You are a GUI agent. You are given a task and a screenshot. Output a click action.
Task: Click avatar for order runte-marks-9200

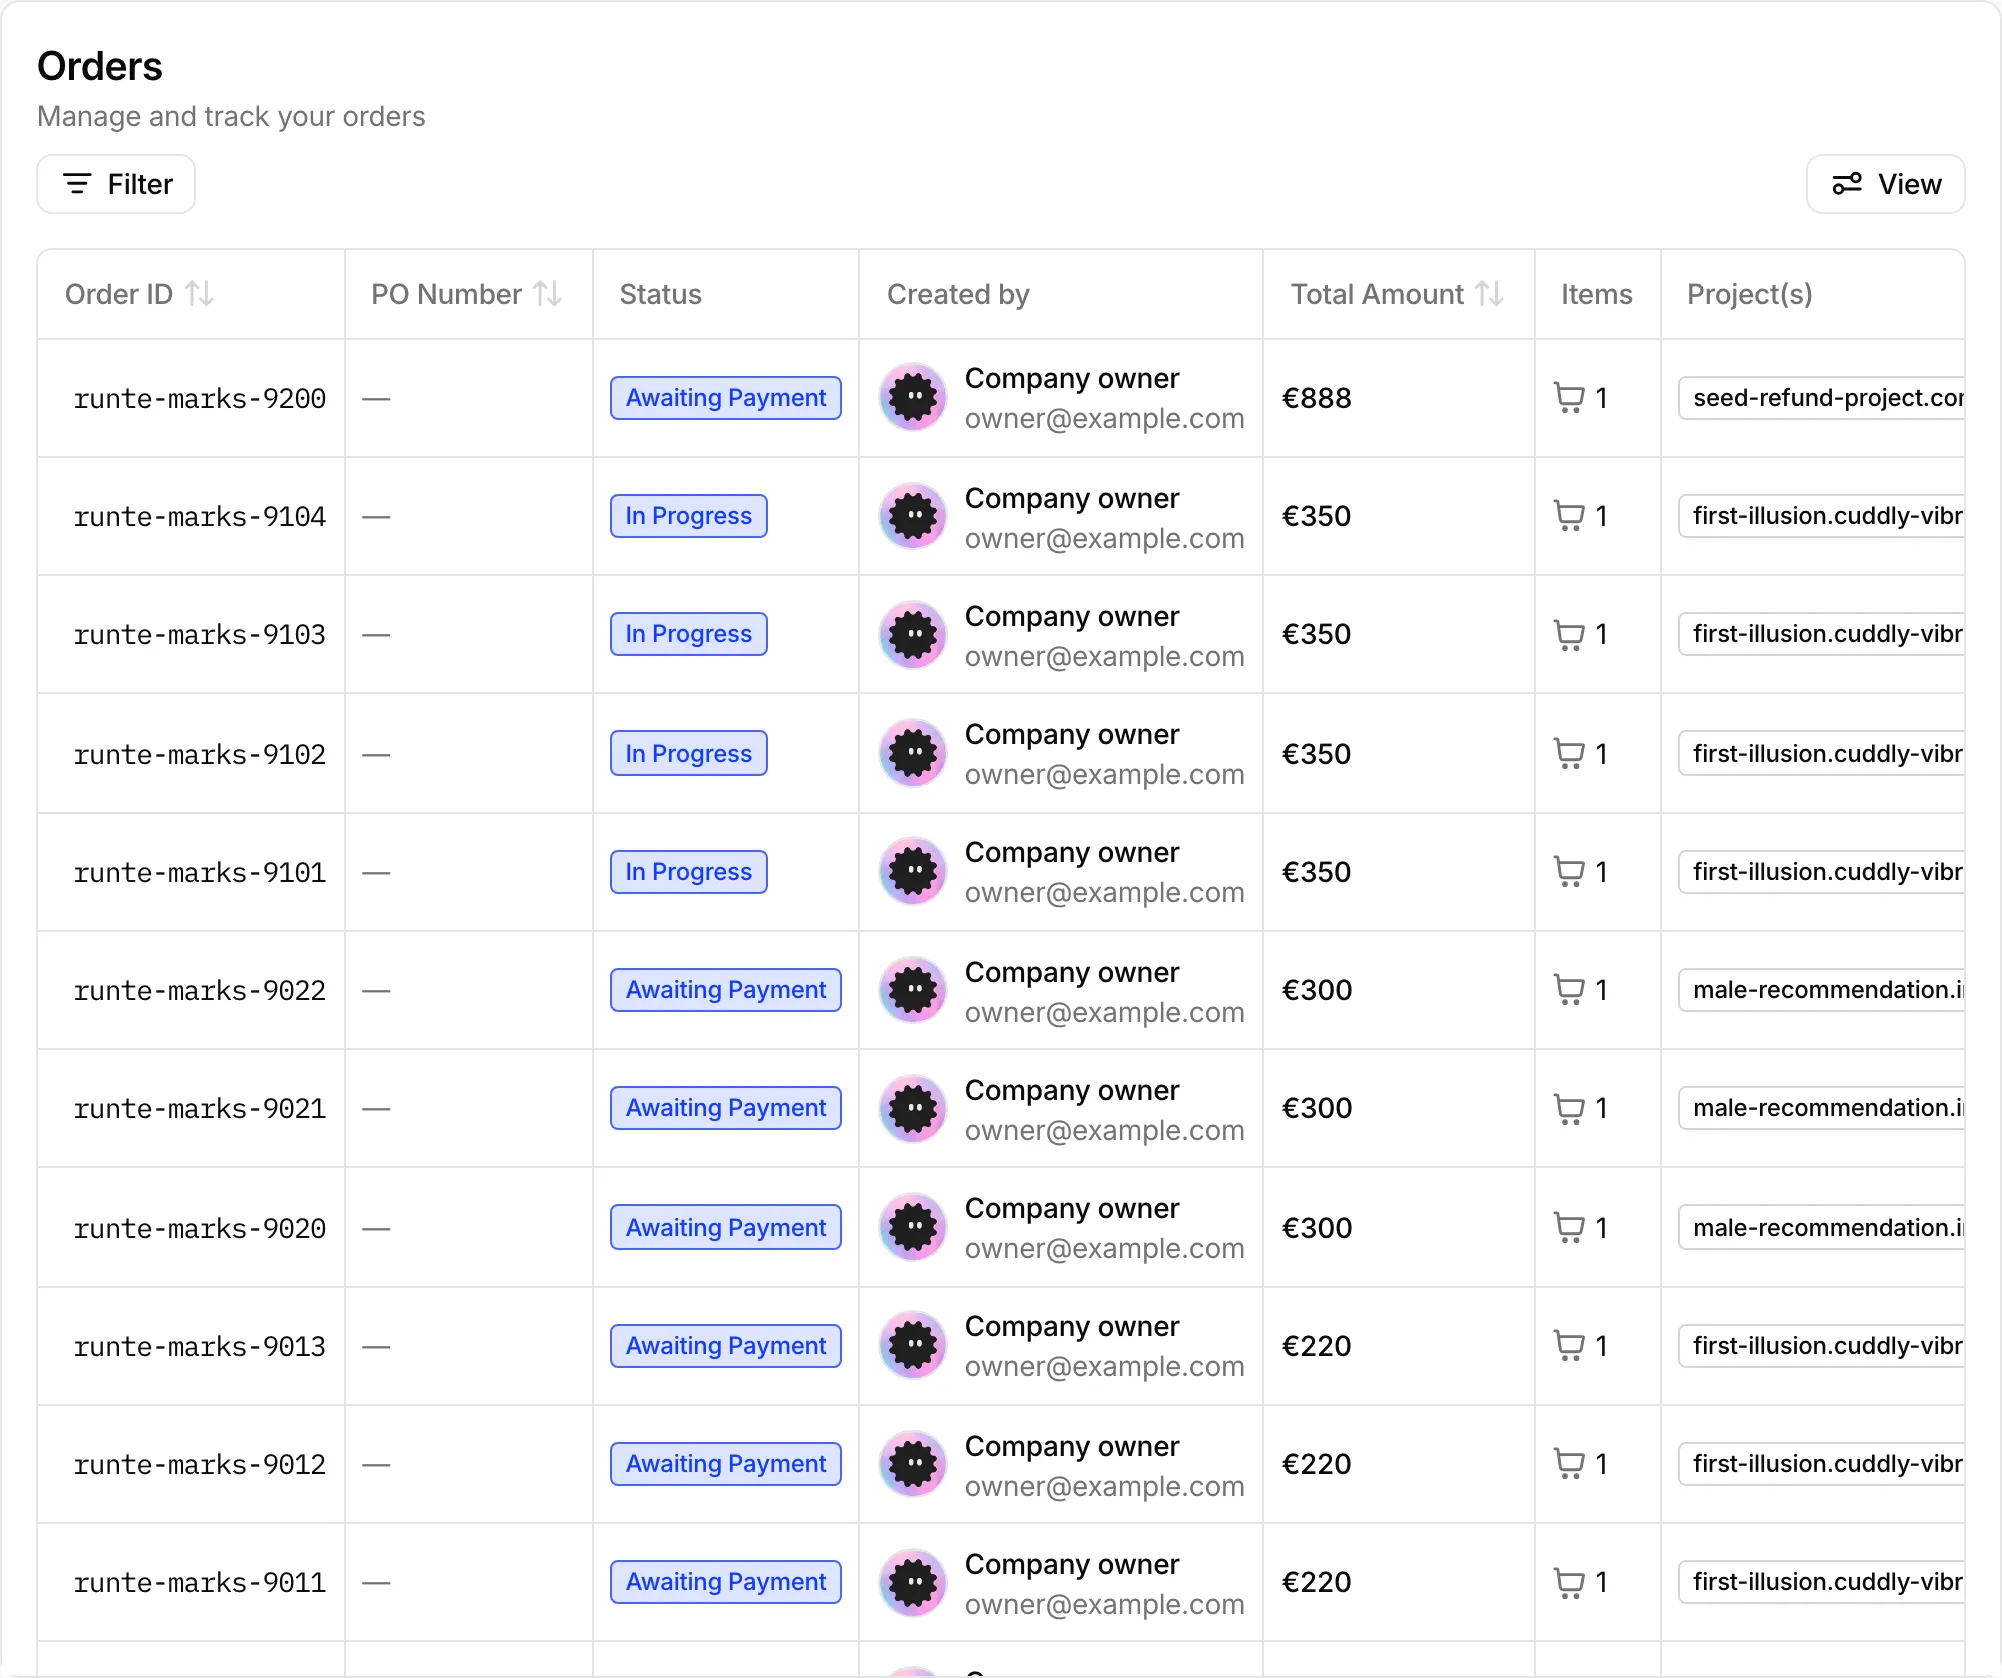(913, 398)
